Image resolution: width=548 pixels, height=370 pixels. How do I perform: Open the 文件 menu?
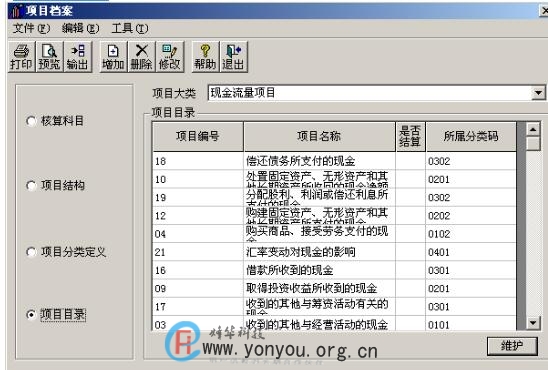click(x=31, y=28)
